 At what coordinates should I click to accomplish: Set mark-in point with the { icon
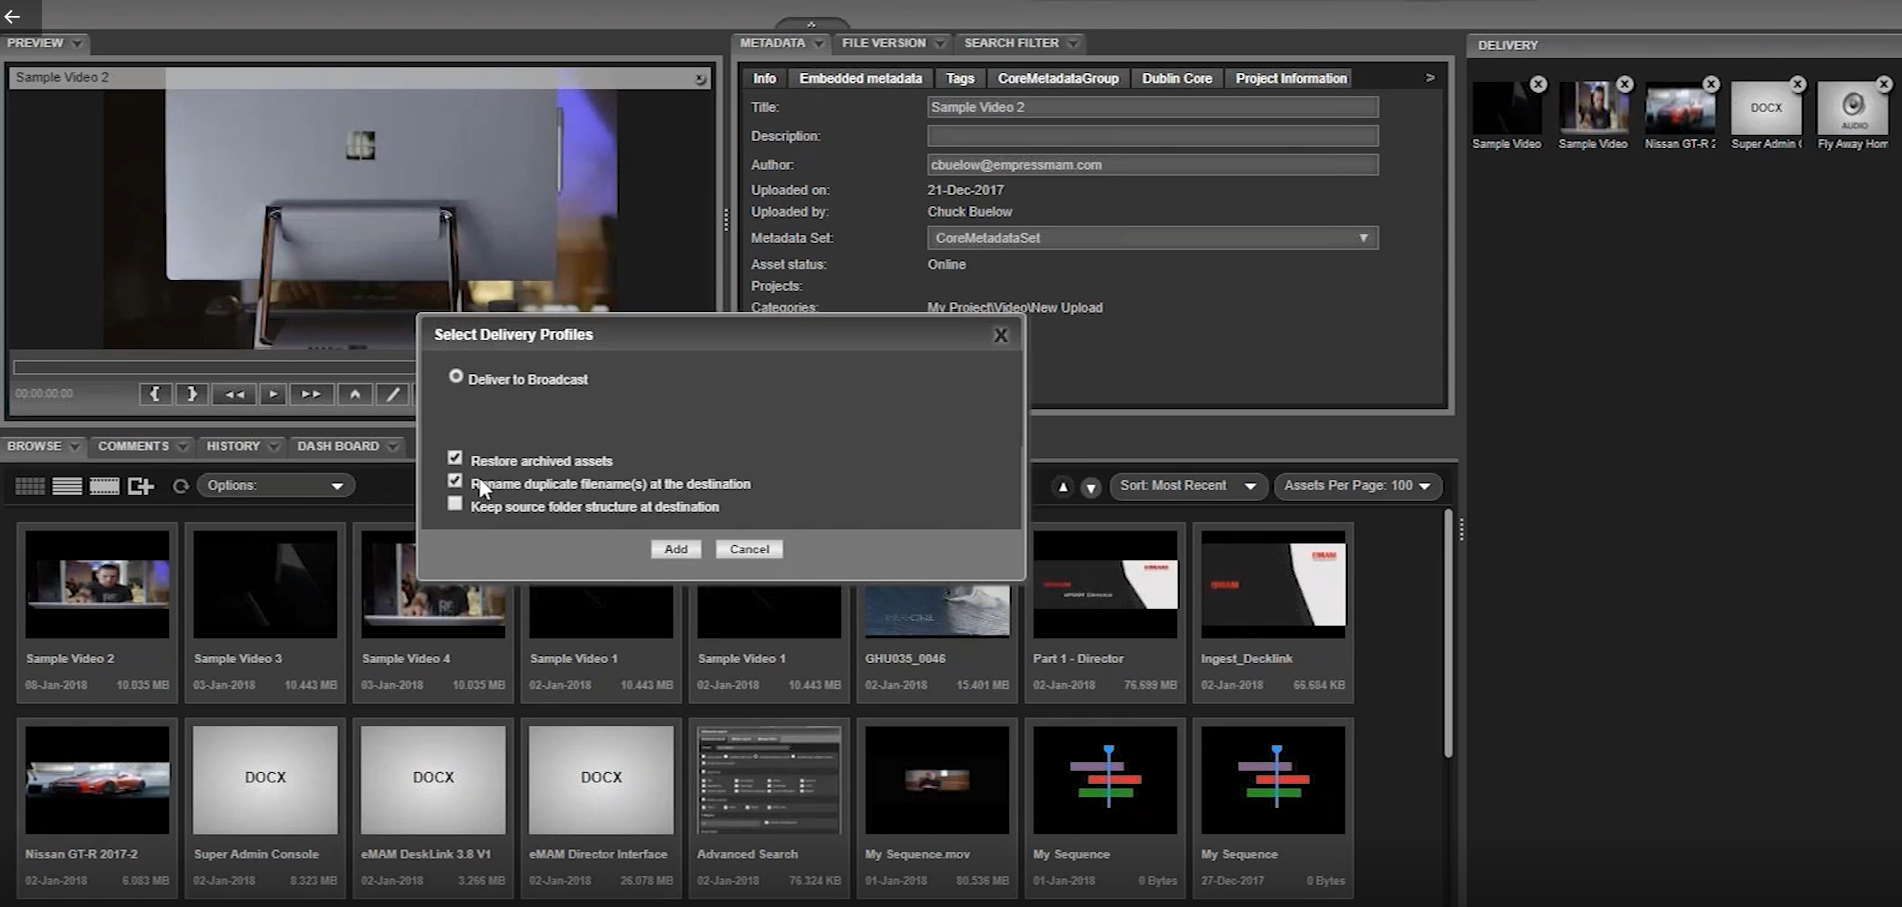pos(155,394)
